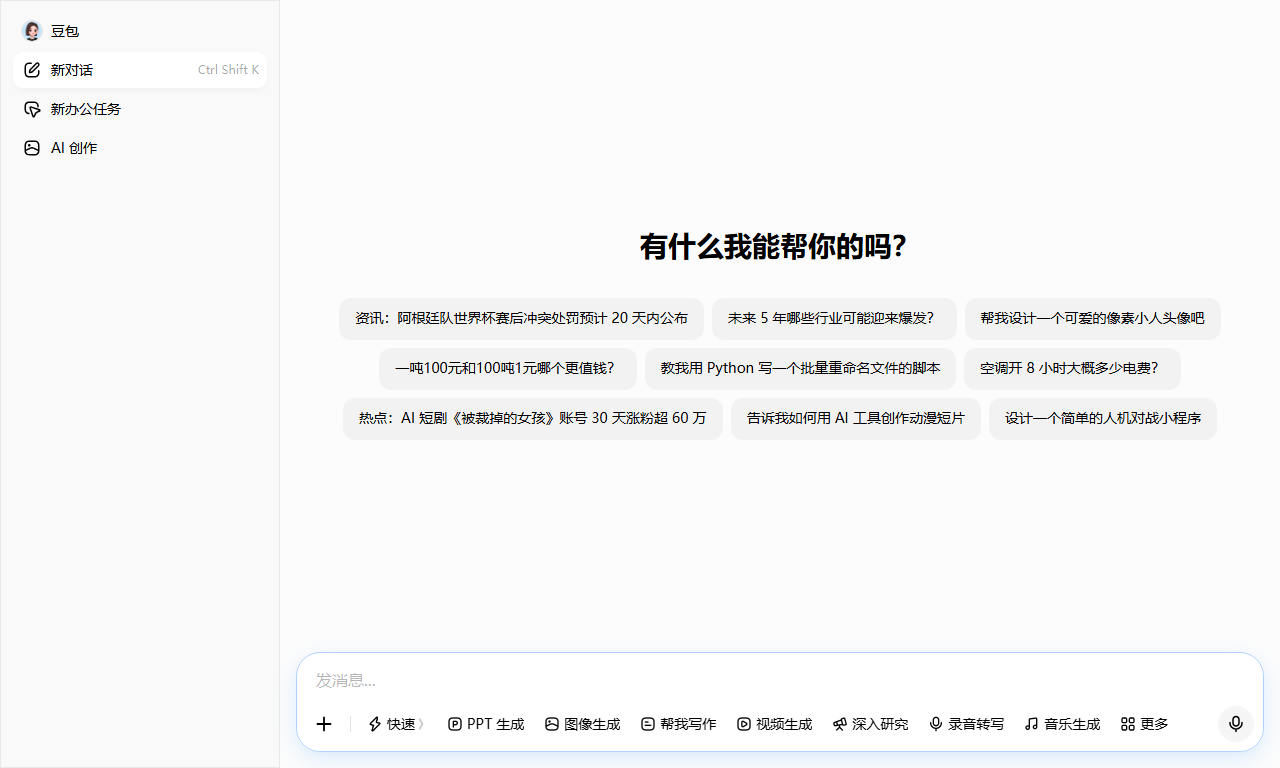This screenshot has width=1280, height=768.
Task: Click the 录音转写 microphone icon
Action: (936, 724)
